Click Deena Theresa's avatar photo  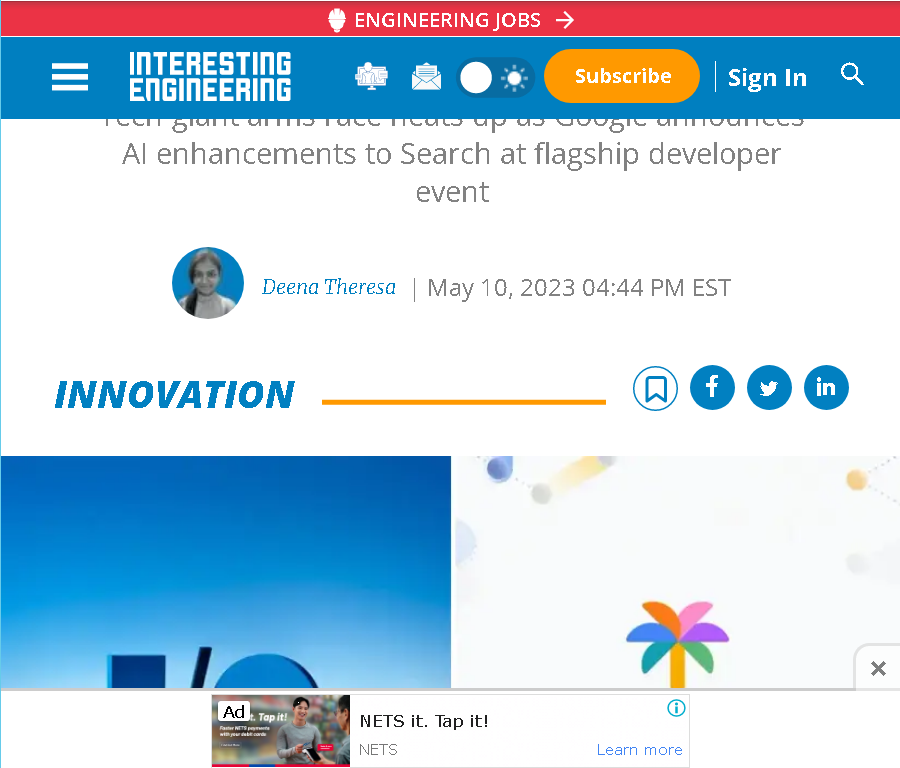(x=208, y=283)
